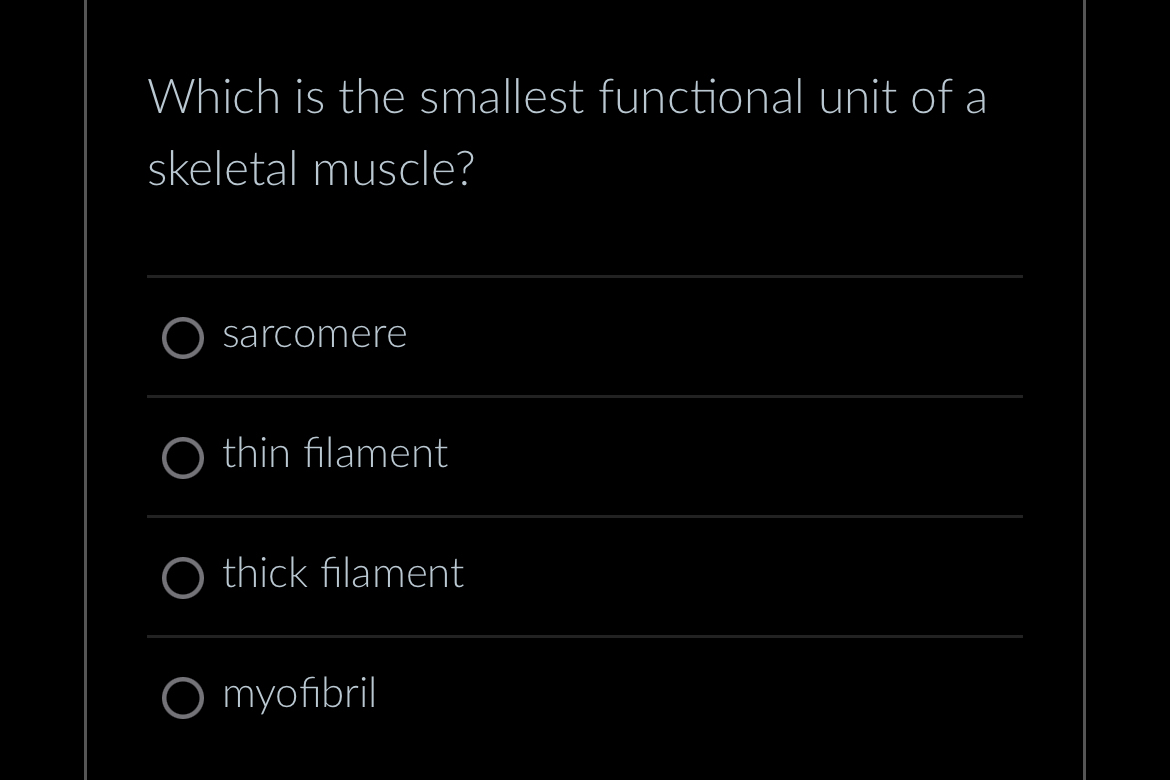The height and width of the screenshot is (780, 1170).
Task: Click the divider line below the question
Action: (585, 276)
